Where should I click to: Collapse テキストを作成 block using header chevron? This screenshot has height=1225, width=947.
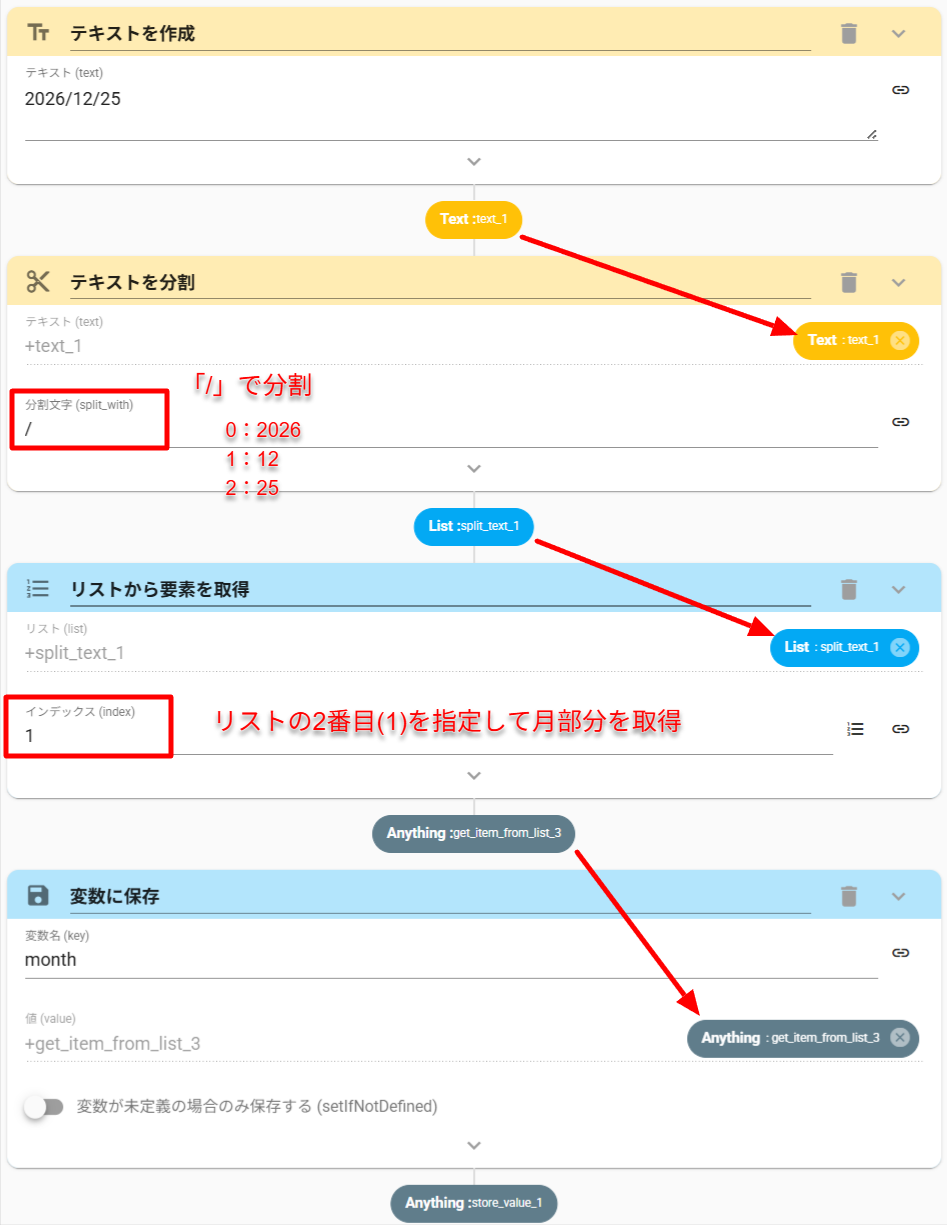pyautogui.click(x=898, y=34)
